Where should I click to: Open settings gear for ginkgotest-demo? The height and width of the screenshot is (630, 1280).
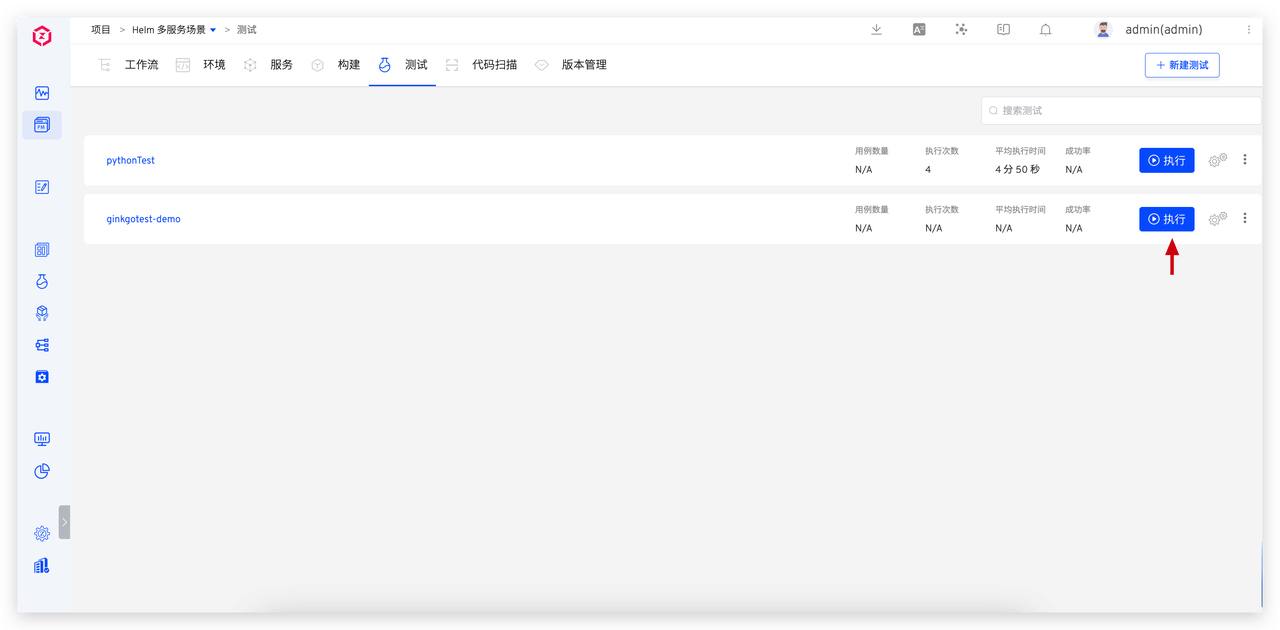pyautogui.click(x=1217, y=219)
